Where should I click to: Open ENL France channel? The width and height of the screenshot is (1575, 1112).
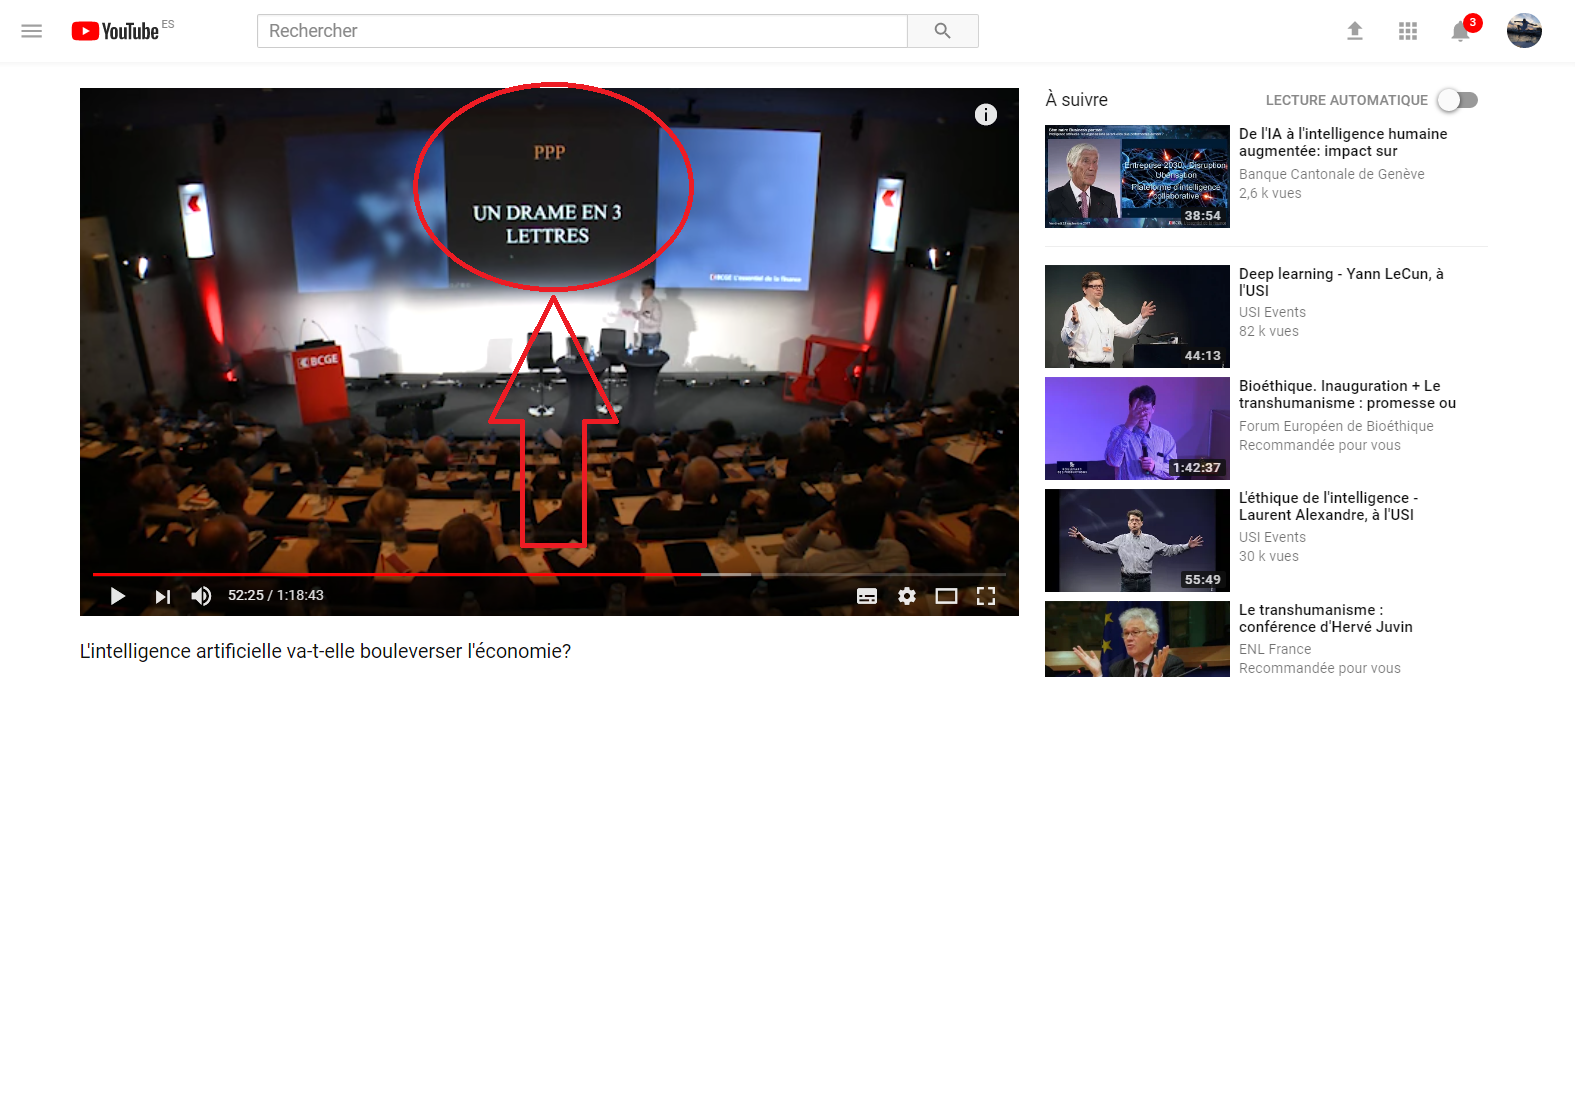click(x=1275, y=649)
